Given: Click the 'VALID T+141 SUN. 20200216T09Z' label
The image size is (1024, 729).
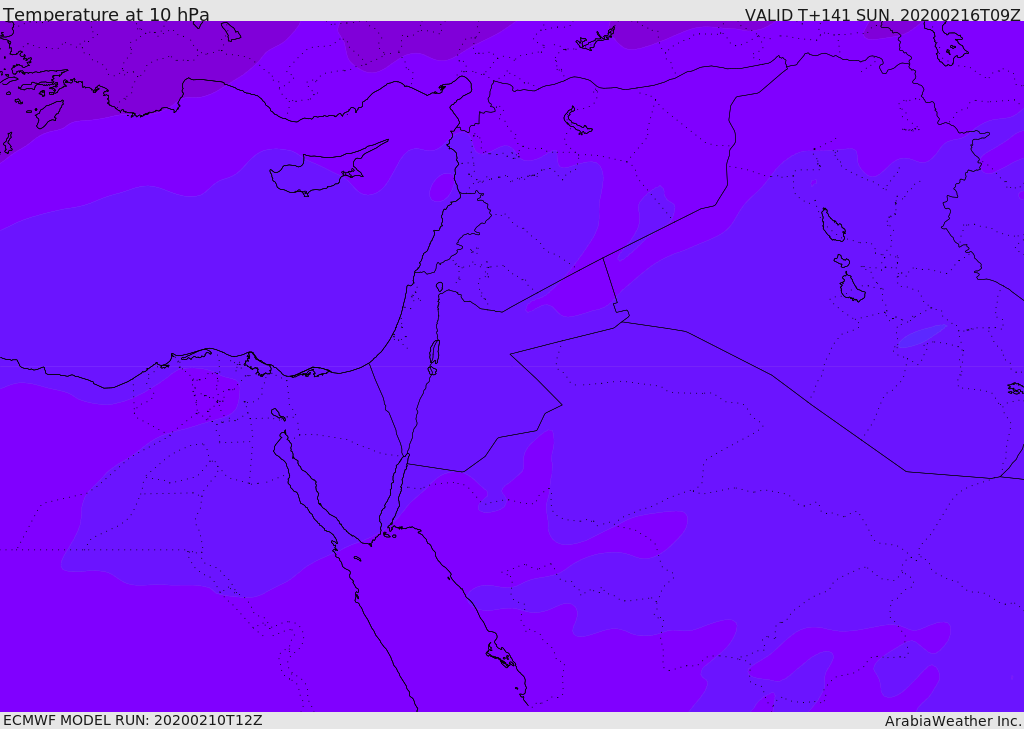Looking at the screenshot, I should click(882, 14).
